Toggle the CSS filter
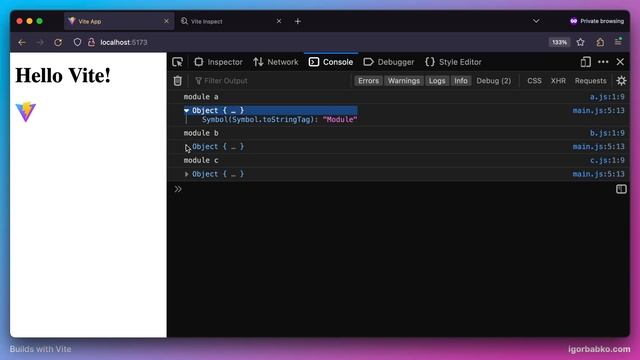Viewport: 640px width, 360px height. click(x=534, y=81)
